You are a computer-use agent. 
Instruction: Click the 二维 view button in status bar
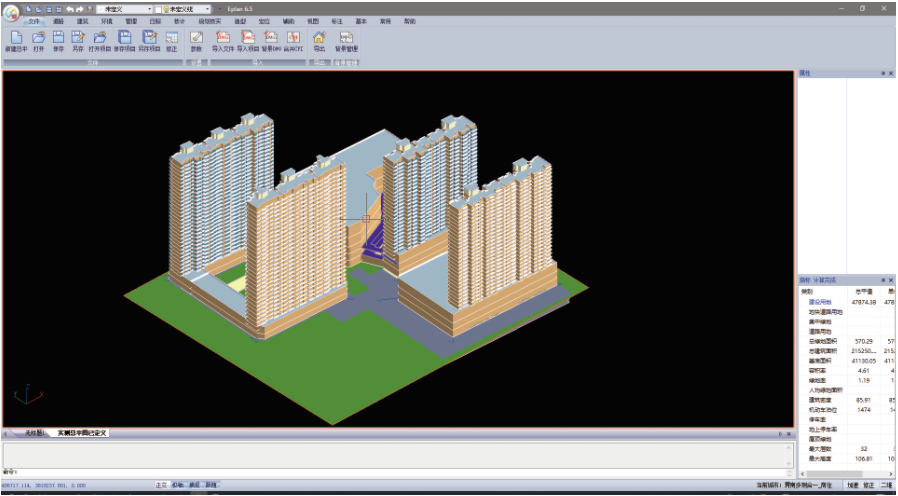885,485
